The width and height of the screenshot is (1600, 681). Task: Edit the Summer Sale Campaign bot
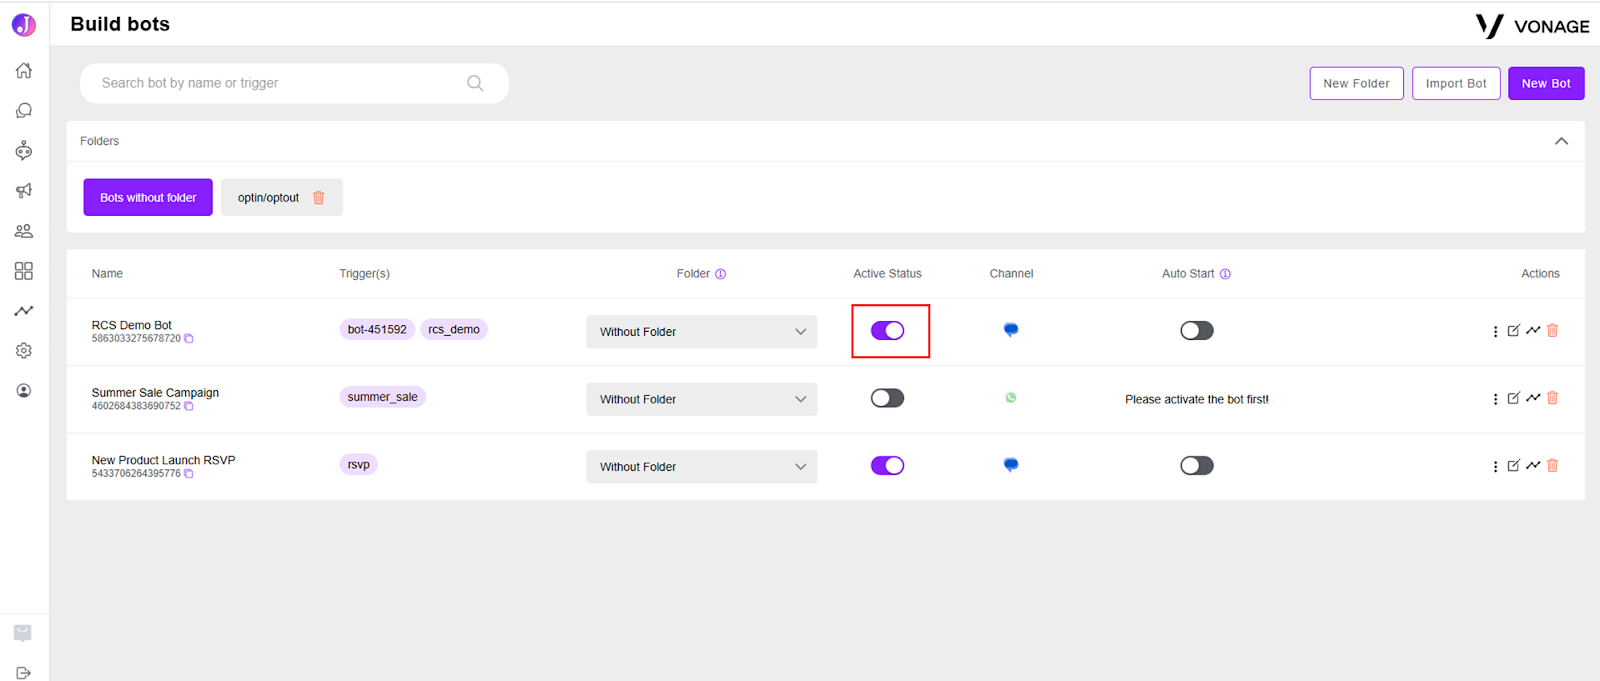(x=1514, y=398)
